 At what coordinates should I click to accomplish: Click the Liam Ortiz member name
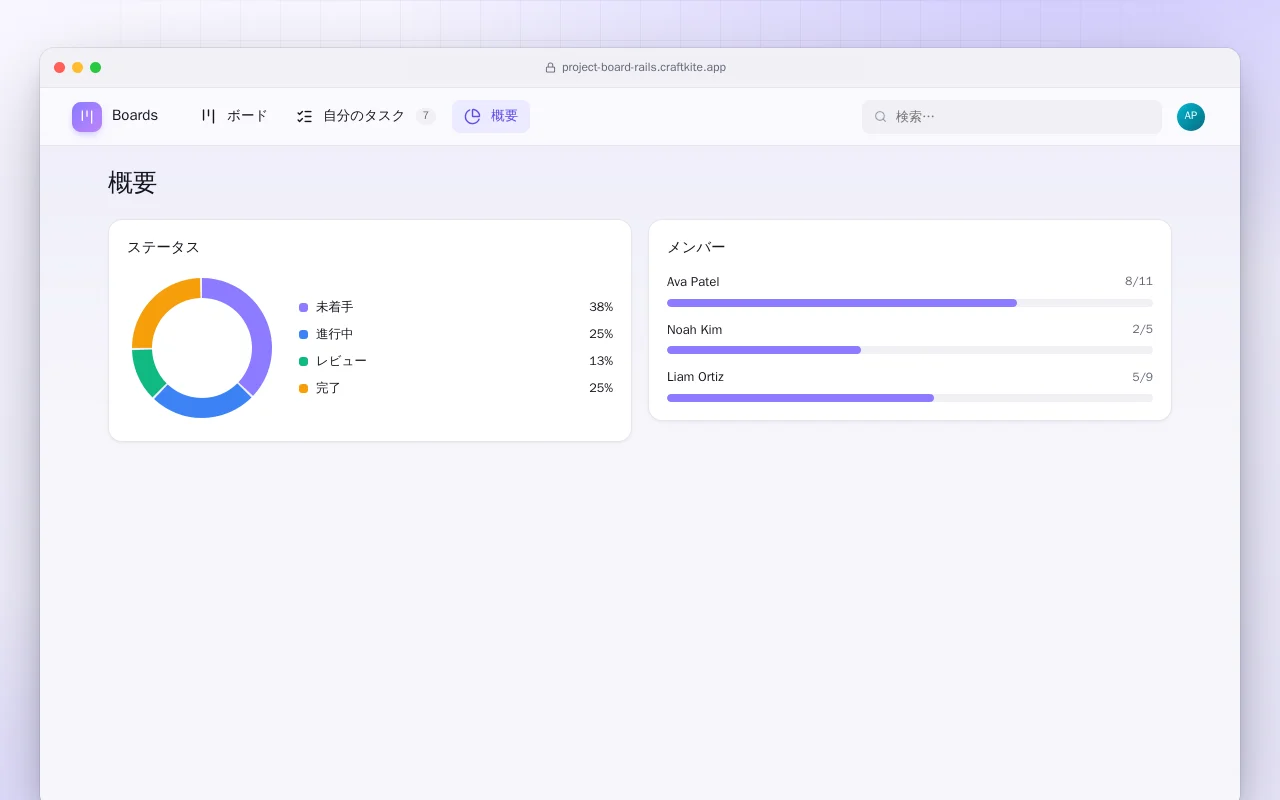[695, 377]
